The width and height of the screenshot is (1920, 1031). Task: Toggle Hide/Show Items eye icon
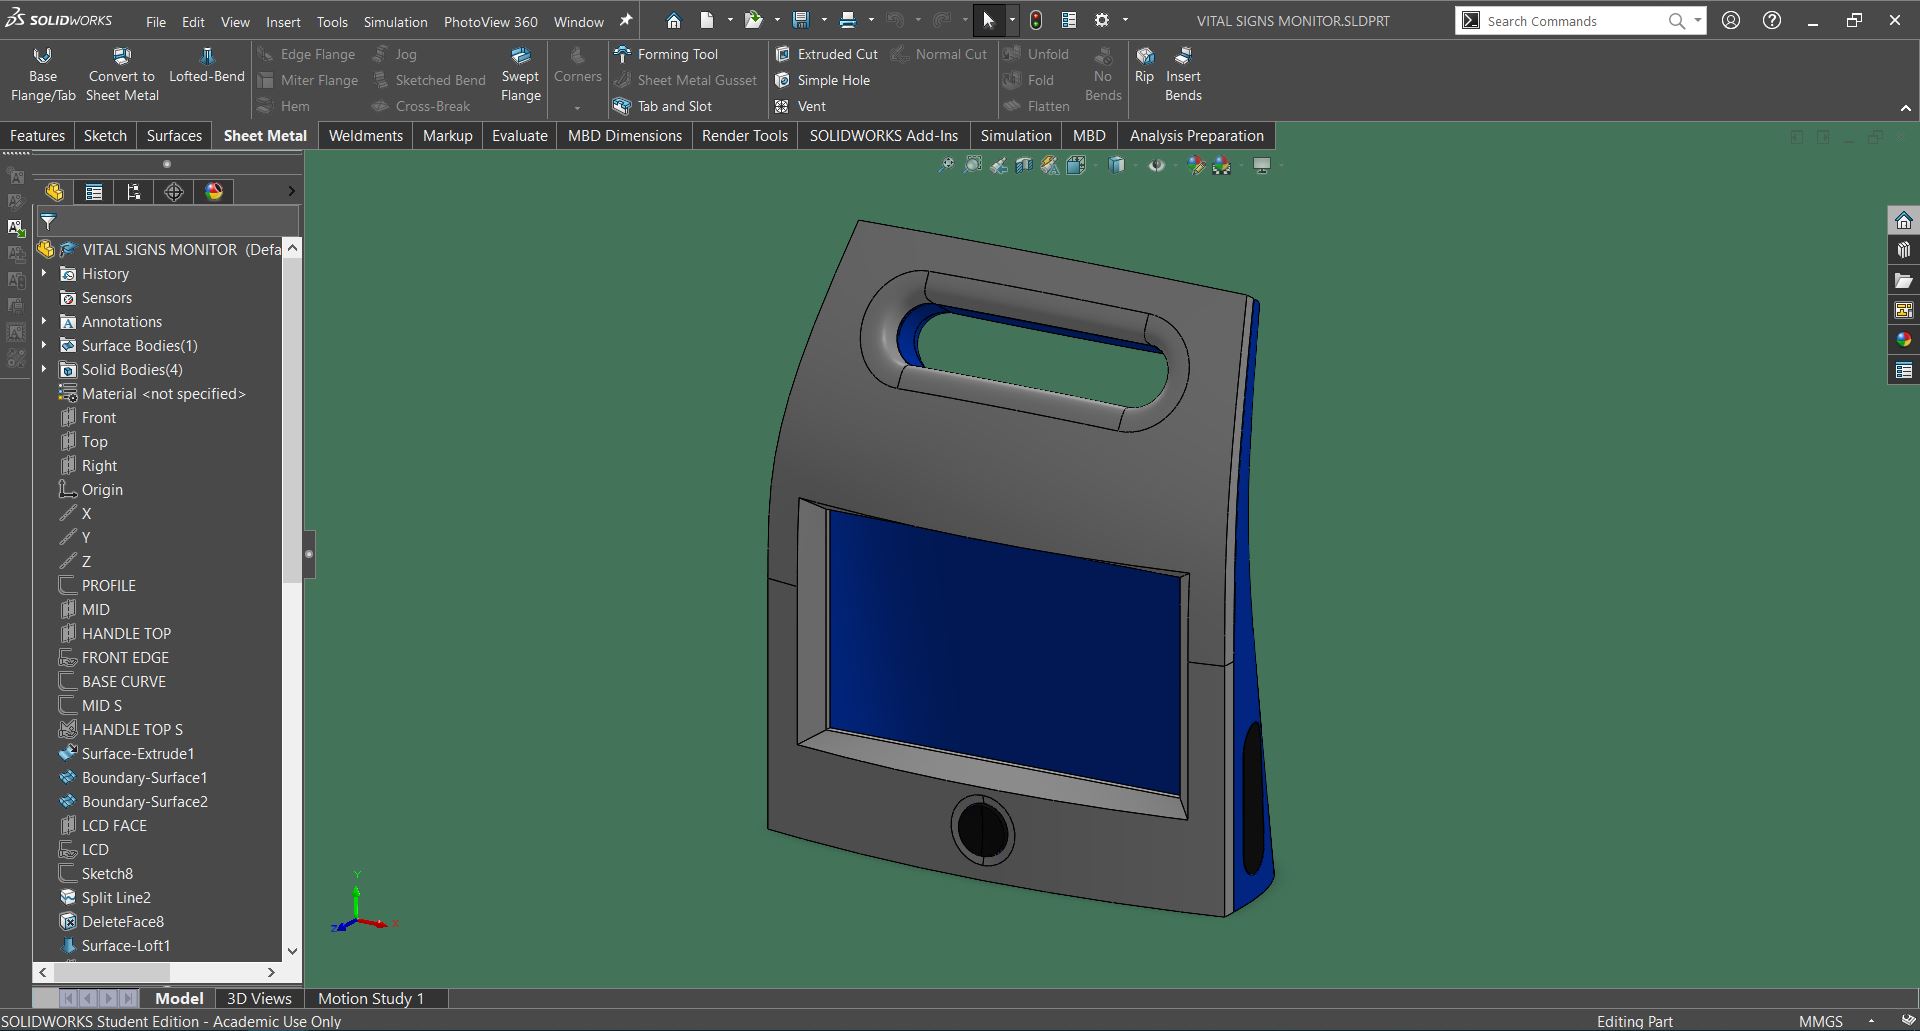coord(1156,166)
